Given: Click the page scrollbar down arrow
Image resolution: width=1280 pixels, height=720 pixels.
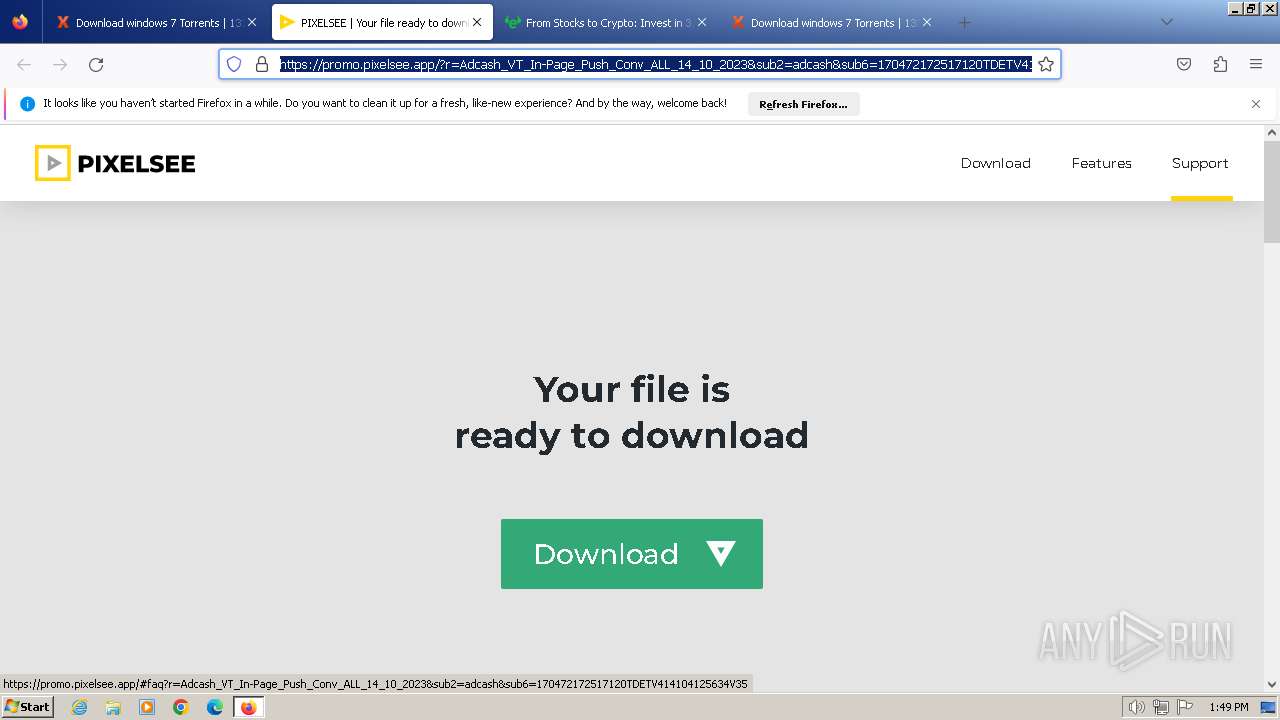Looking at the screenshot, I should click(x=1272, y=684).
